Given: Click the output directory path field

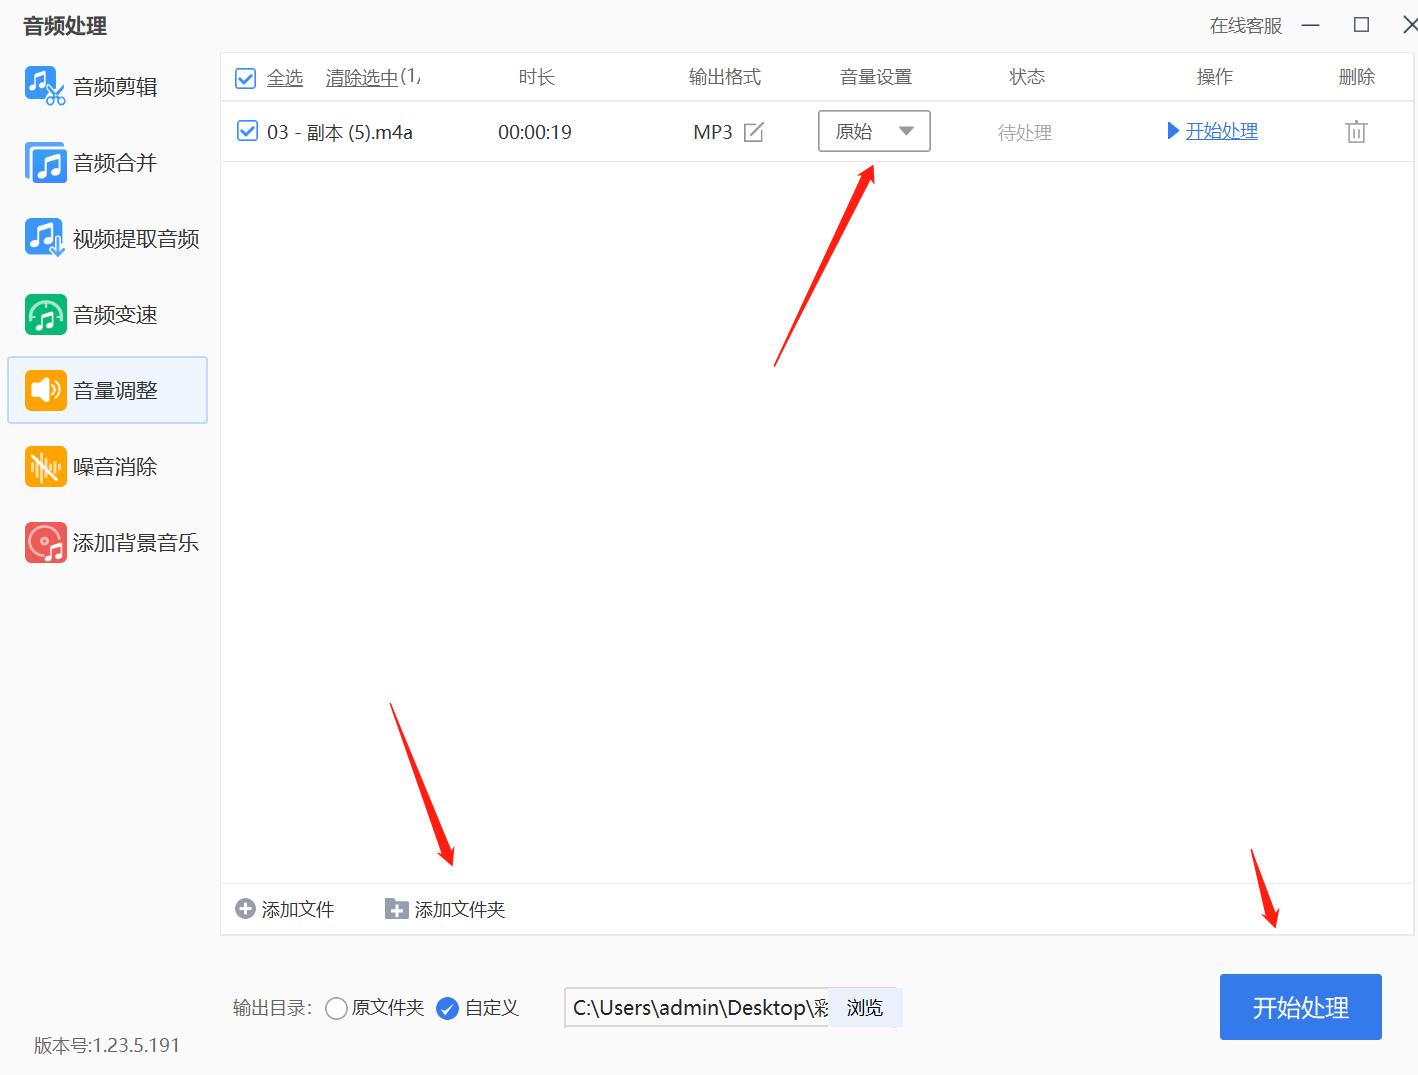Looking at the screenshot, I should pyautogui.click(x=695, y=1007).
